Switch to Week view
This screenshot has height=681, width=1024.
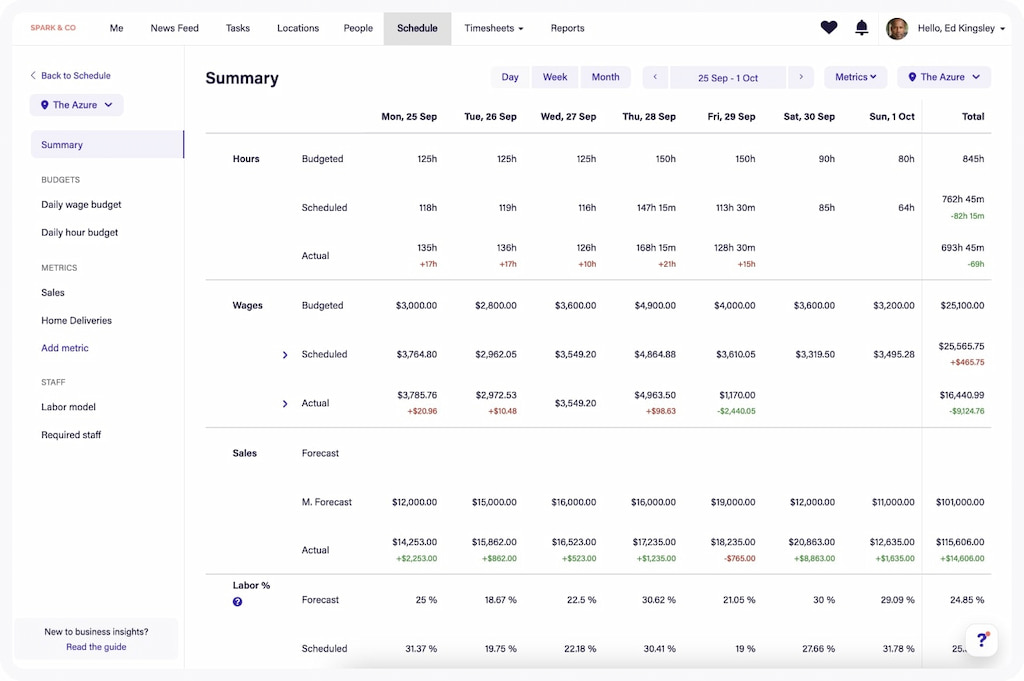coord(555,77)
